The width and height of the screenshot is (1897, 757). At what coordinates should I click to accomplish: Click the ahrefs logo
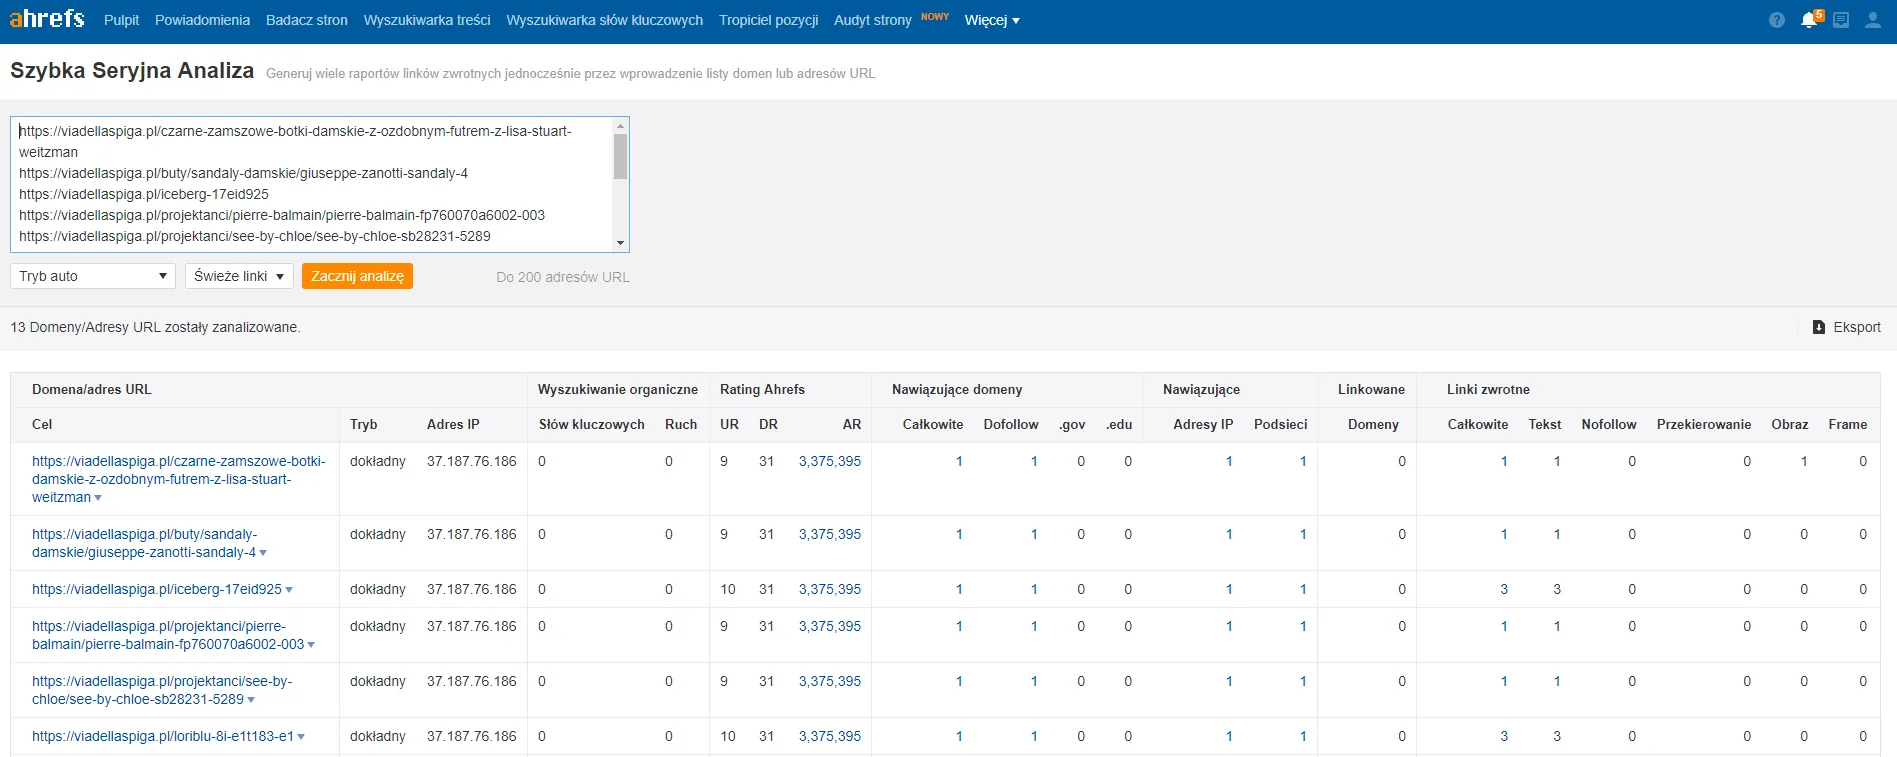47,19
